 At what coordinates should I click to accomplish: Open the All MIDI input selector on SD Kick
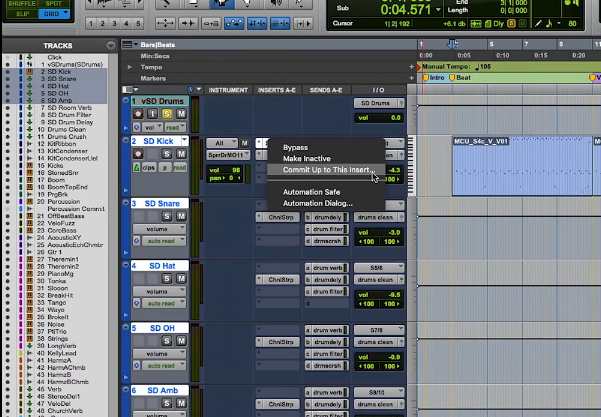tap(222, 143)
